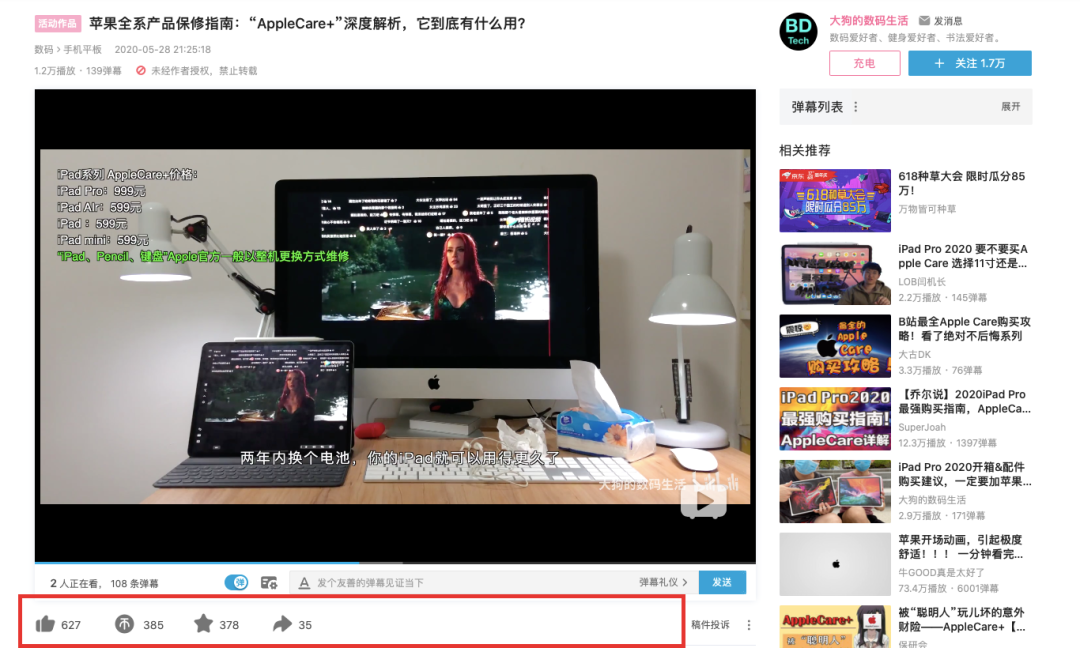
Task: Open the three-dot menu beside 弹幕列表
Action: [855, 107]
